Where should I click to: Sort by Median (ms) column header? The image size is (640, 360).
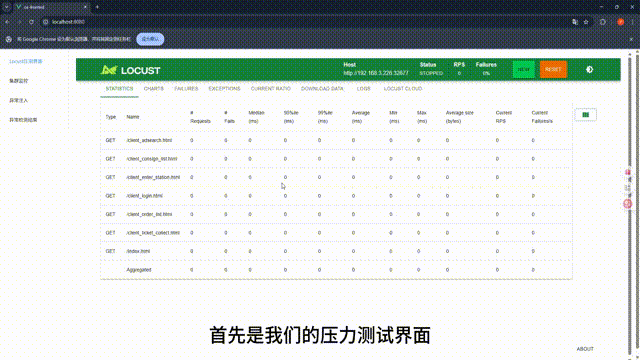[x=256, y=117]
